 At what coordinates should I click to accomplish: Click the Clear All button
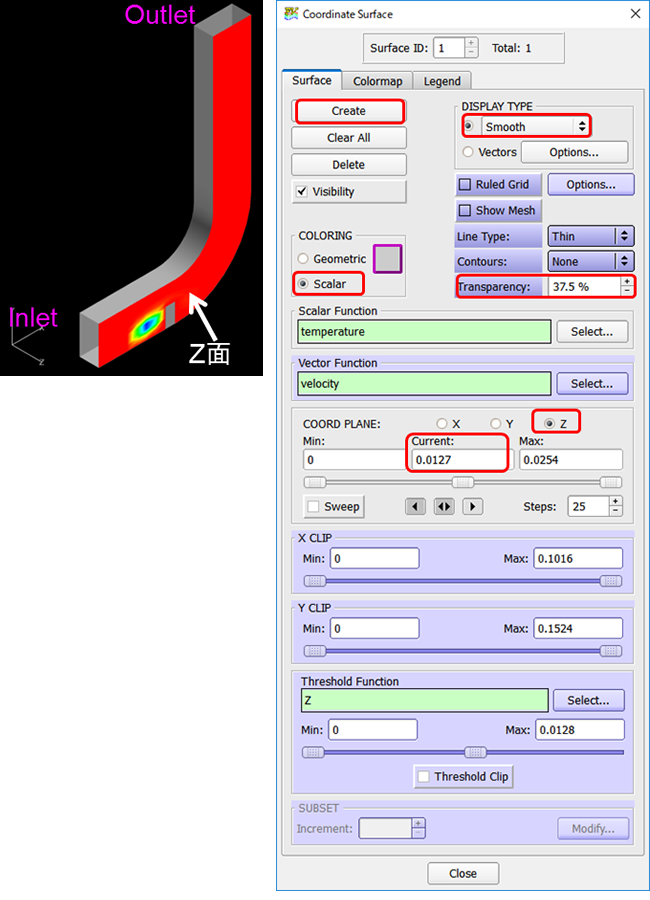pyautogui.click(x=348, y=138)
